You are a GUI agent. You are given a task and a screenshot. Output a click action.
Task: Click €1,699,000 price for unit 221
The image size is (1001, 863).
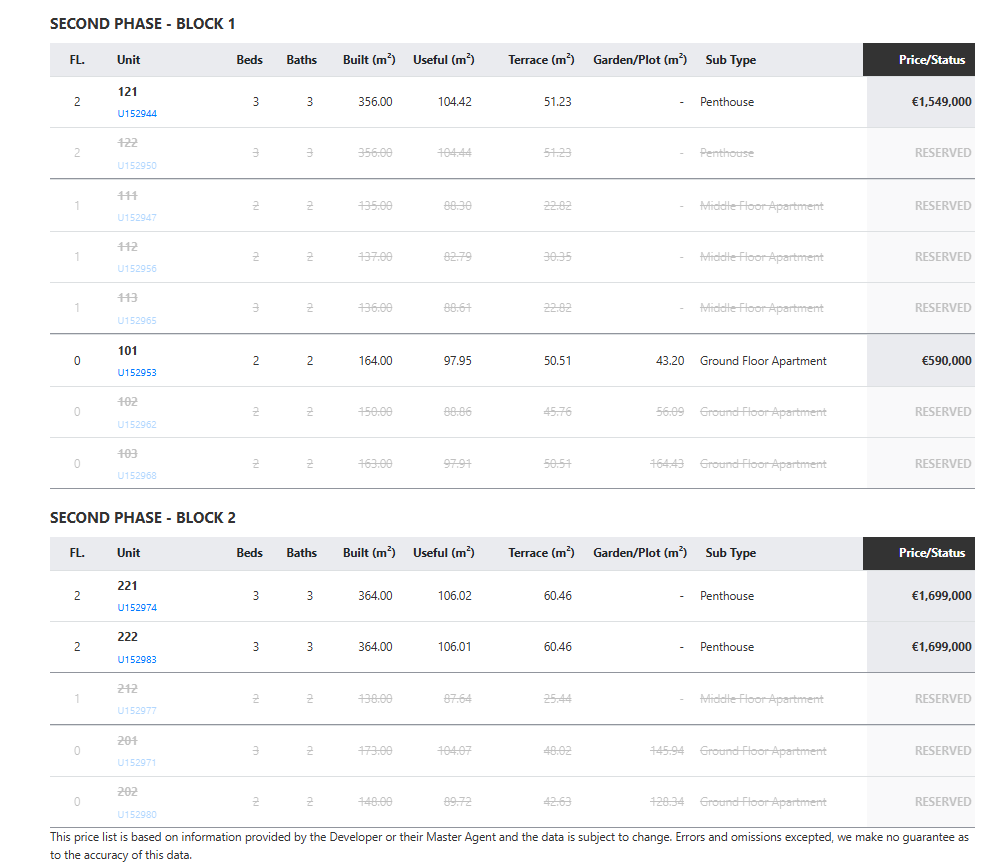click(x=940, y=596)
